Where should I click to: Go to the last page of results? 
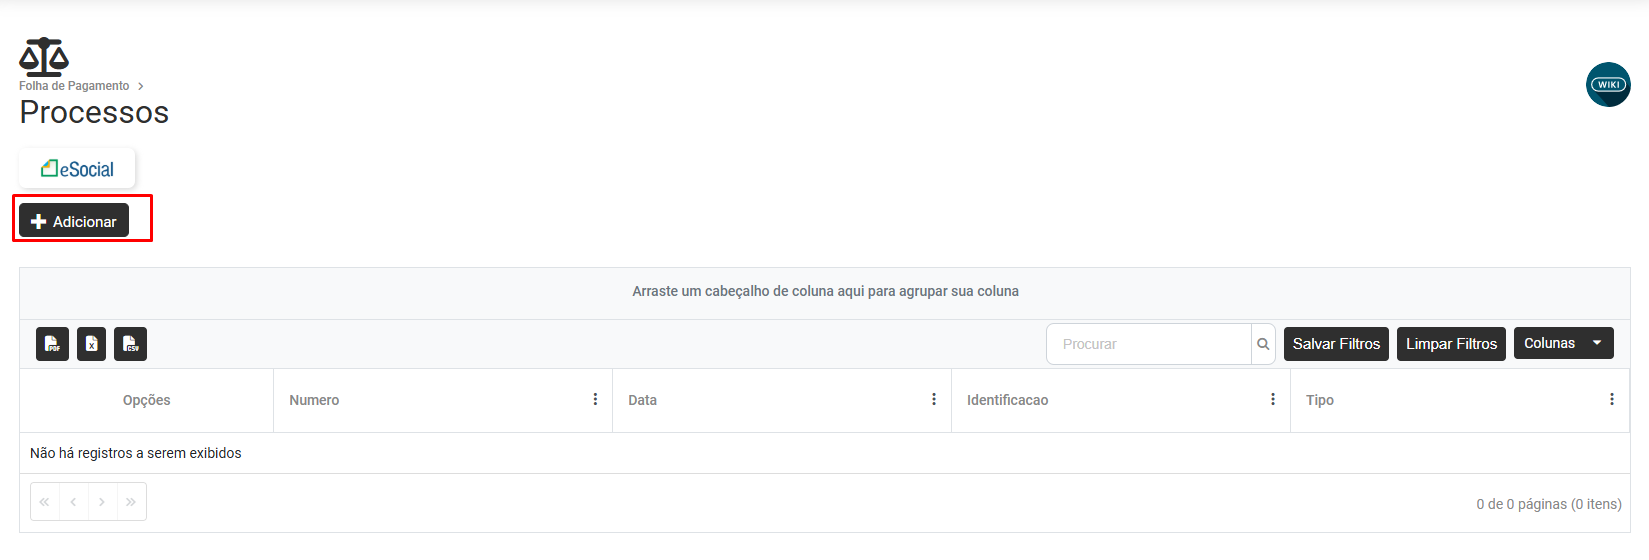tap(131, 502)
